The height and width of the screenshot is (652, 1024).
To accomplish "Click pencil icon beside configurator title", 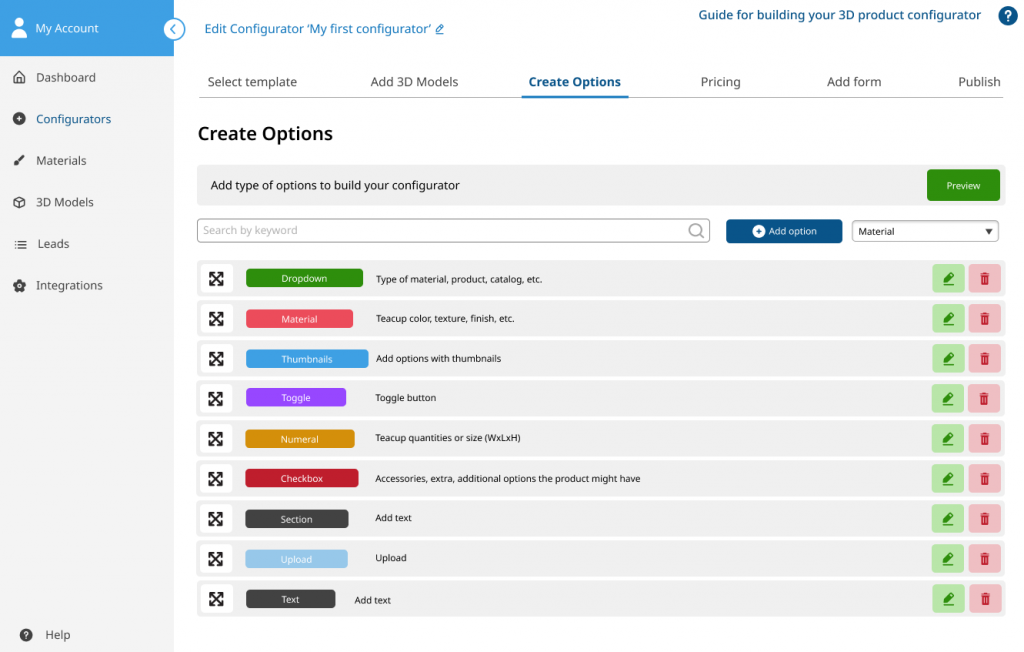I will (440, 30).
